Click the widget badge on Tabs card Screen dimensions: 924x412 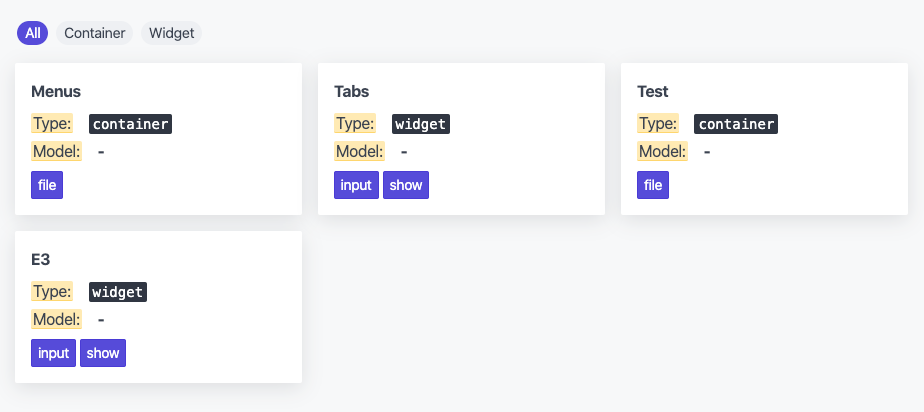(421, 124)
